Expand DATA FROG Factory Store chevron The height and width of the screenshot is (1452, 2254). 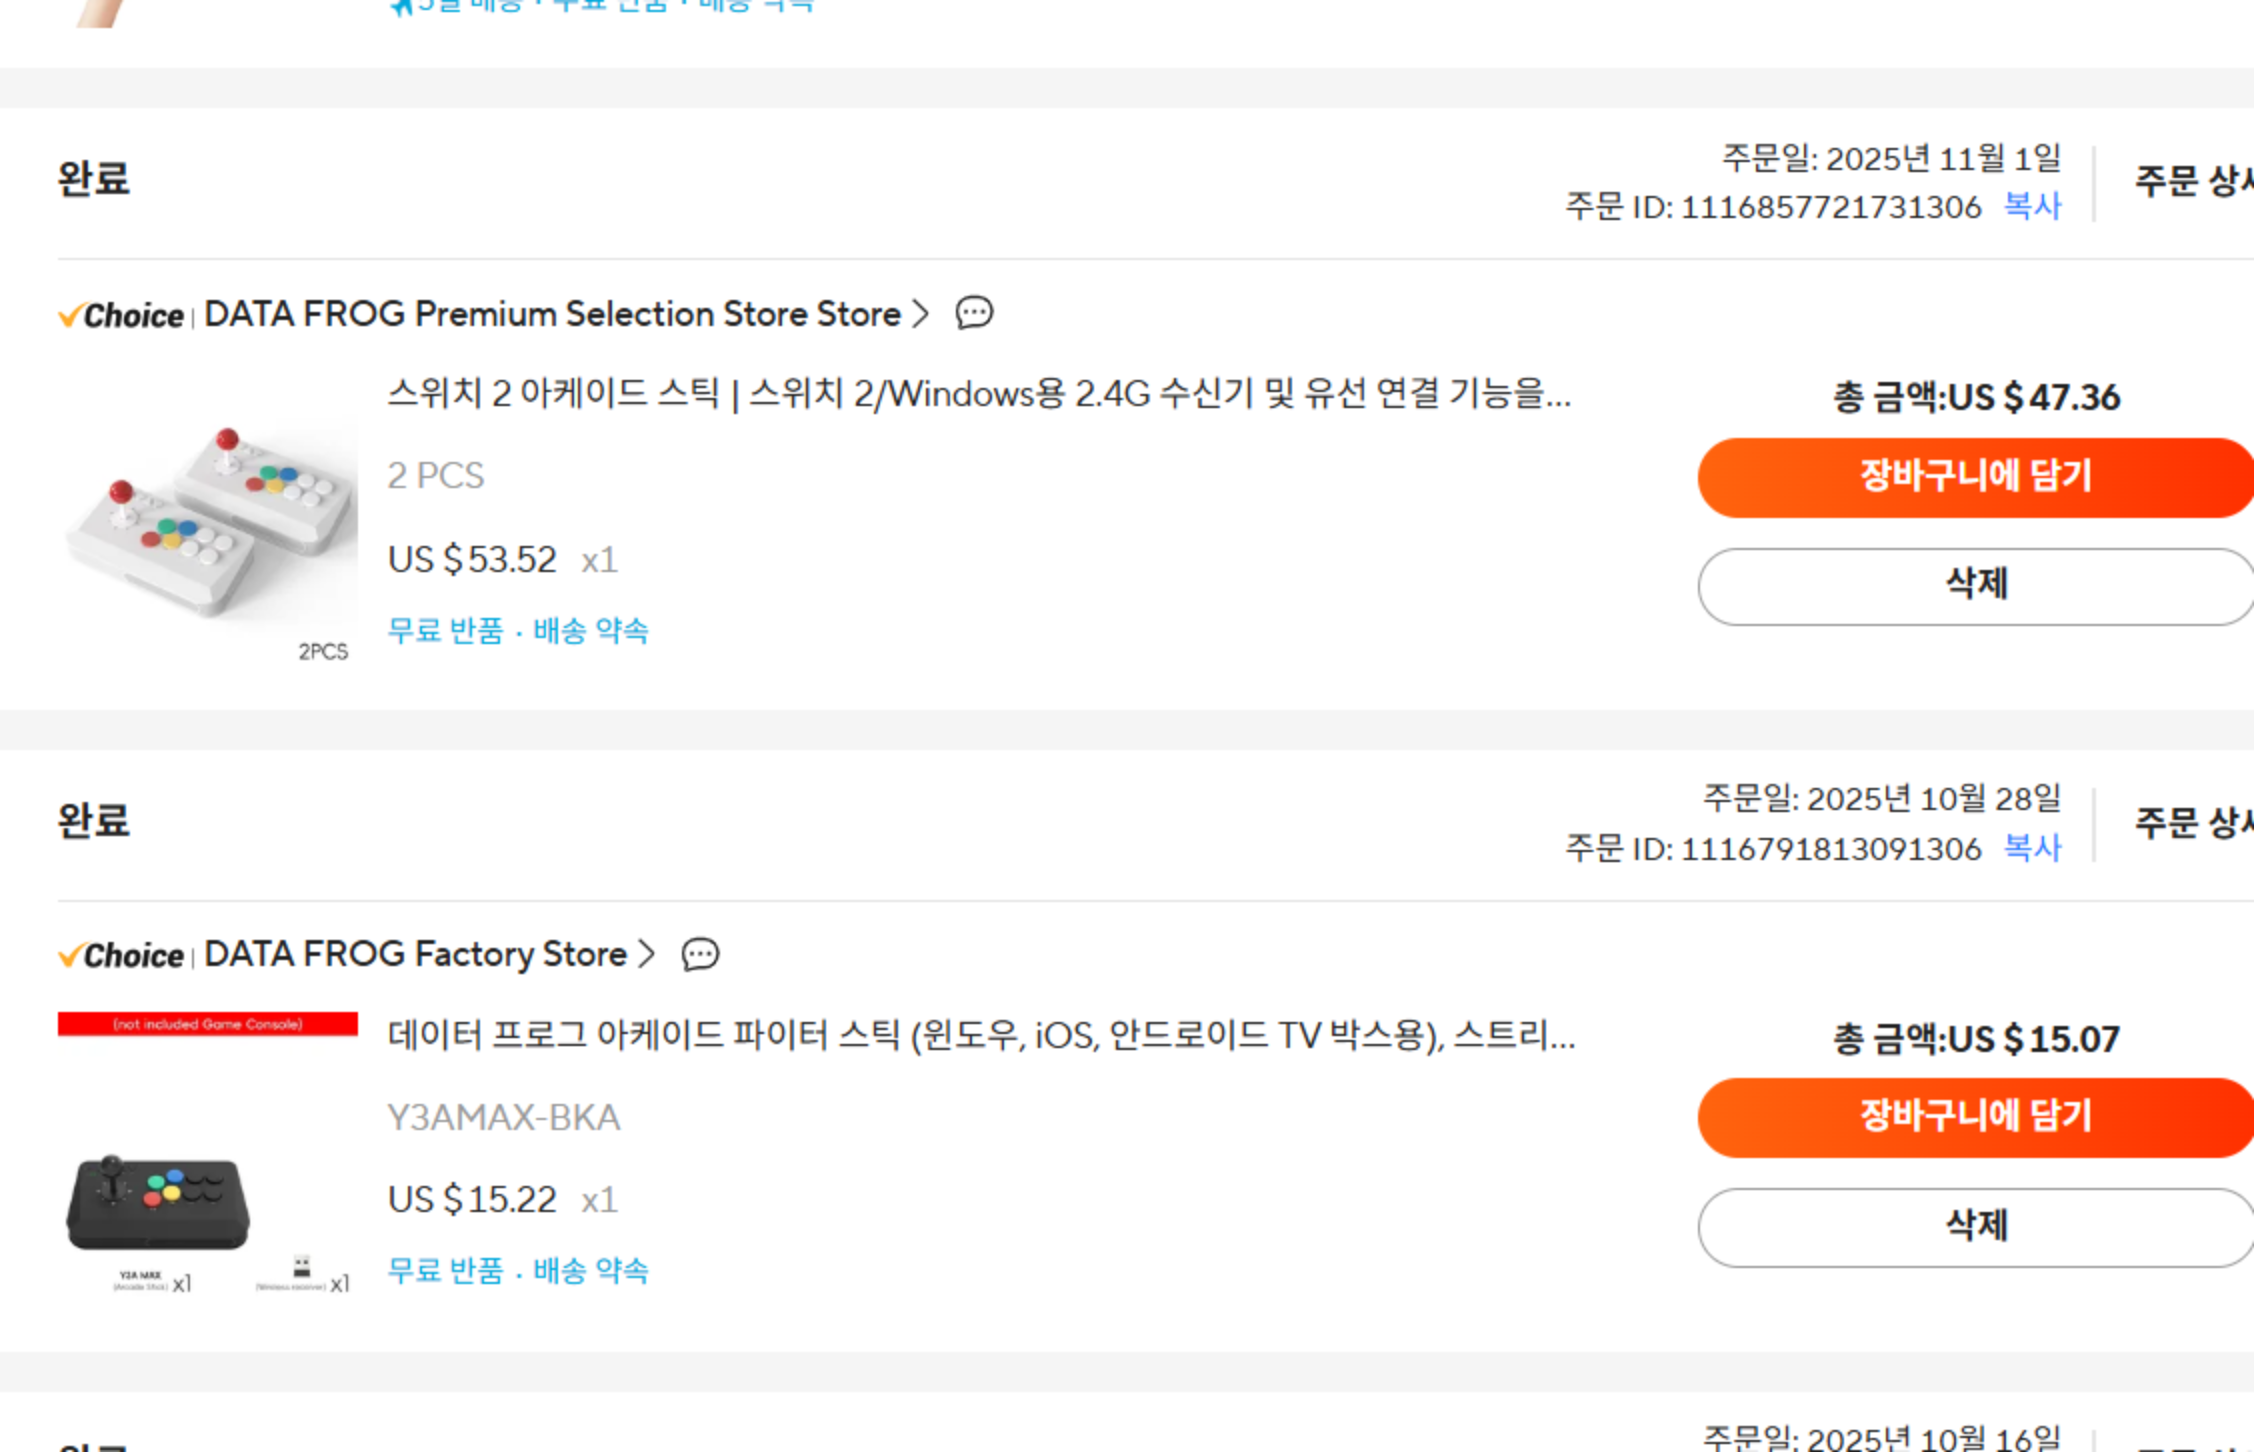click(x=647, y=954)
